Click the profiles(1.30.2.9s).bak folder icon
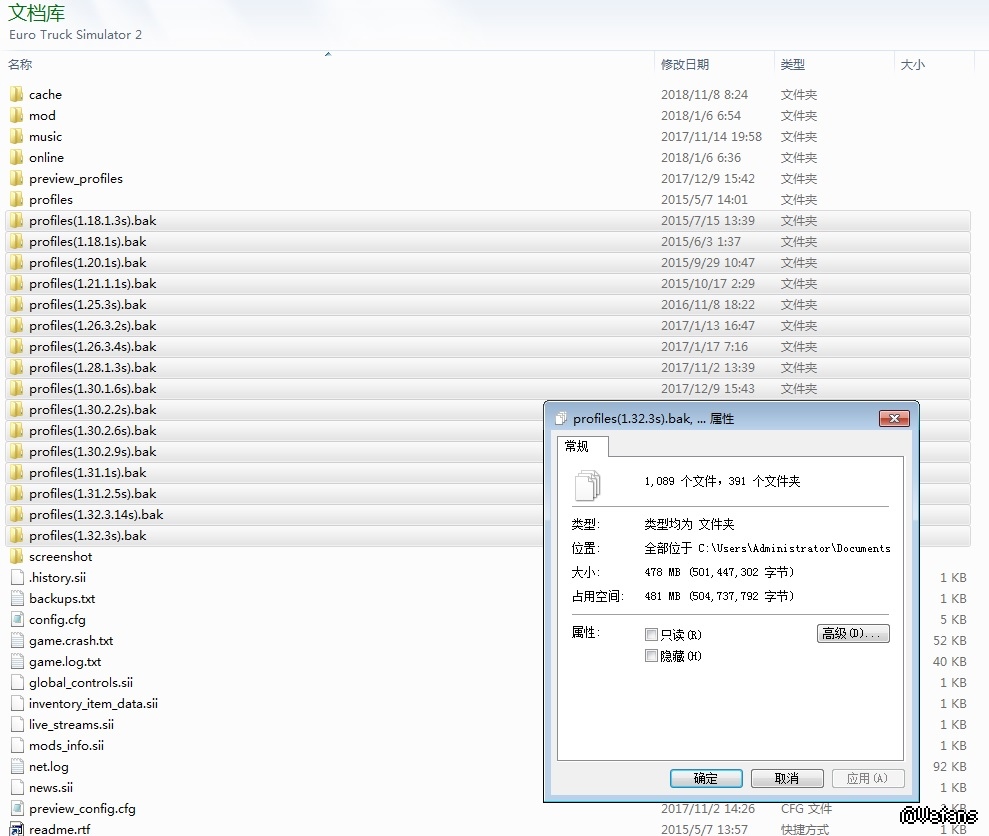989x836 pixels. tap(16, 452)
